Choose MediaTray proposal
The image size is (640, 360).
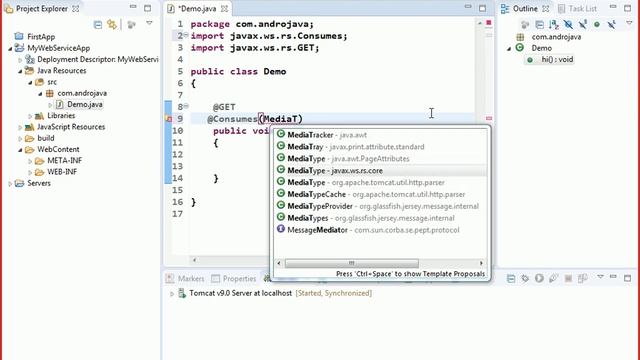pos(381,147)
